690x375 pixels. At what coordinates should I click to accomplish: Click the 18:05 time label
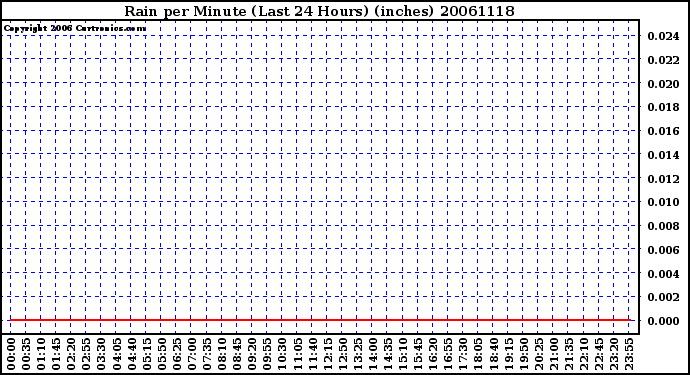[478, 354]
